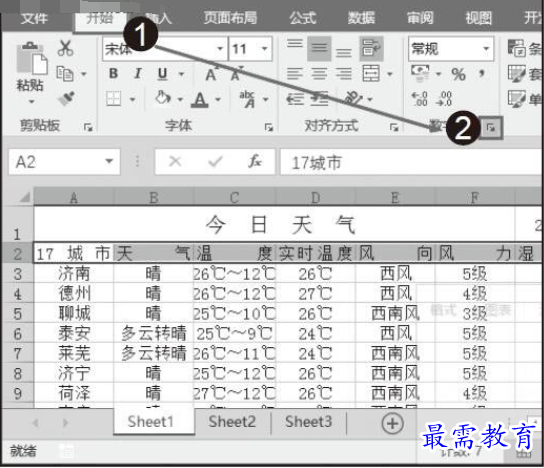Screen dimensions: 544x468
Task: Click the Cut scissors icon
Action: click(65, 48)
